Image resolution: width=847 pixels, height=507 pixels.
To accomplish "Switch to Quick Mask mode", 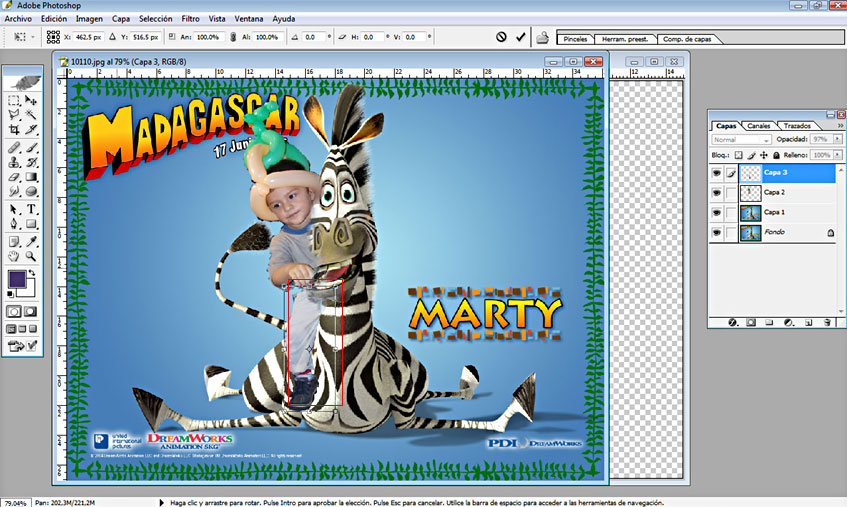I will pyautogui.click(x=30, y=312).
